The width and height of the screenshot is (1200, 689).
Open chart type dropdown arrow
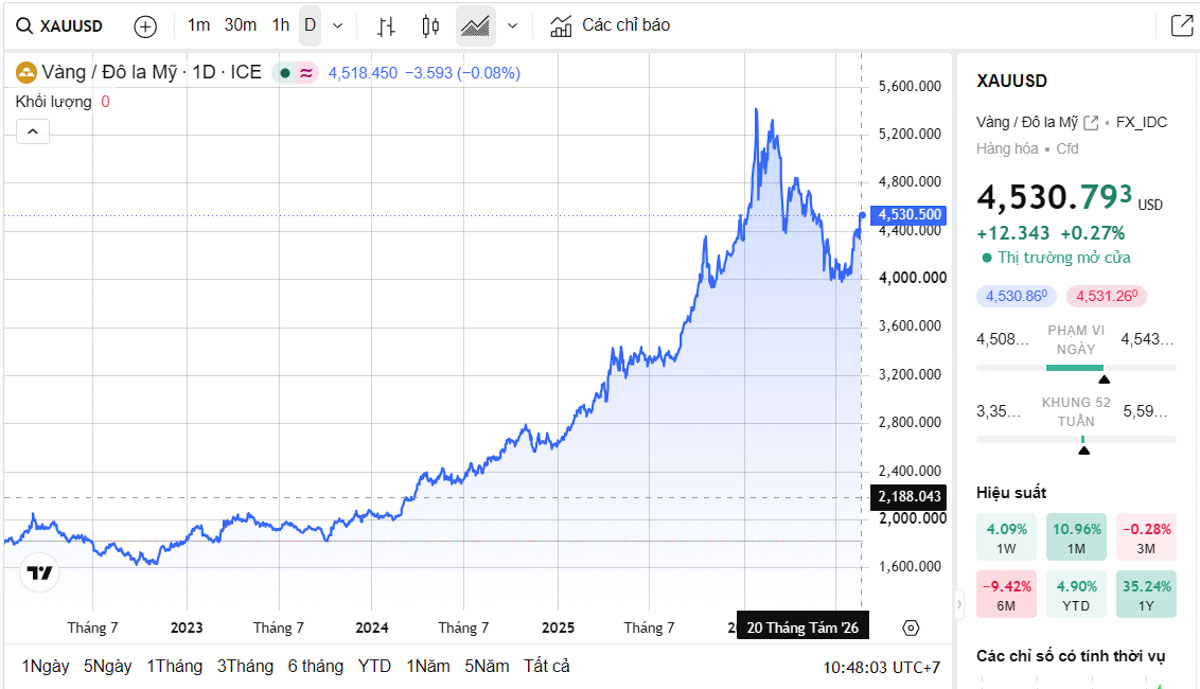pos(513,26)
